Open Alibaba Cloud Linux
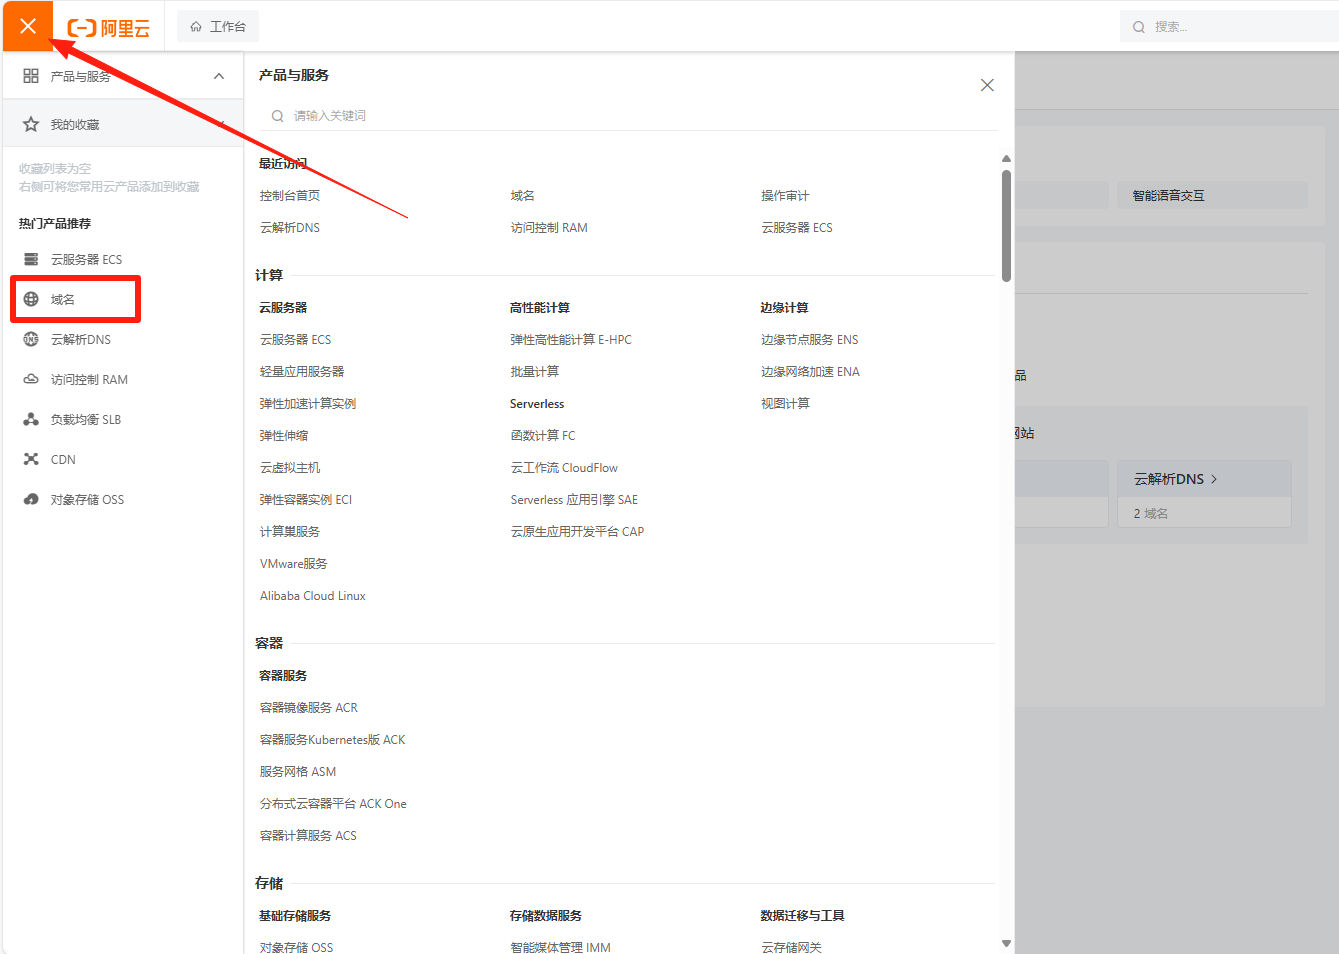The height and width of the screenshot is (954, 1339). click(x=313, y=596)
